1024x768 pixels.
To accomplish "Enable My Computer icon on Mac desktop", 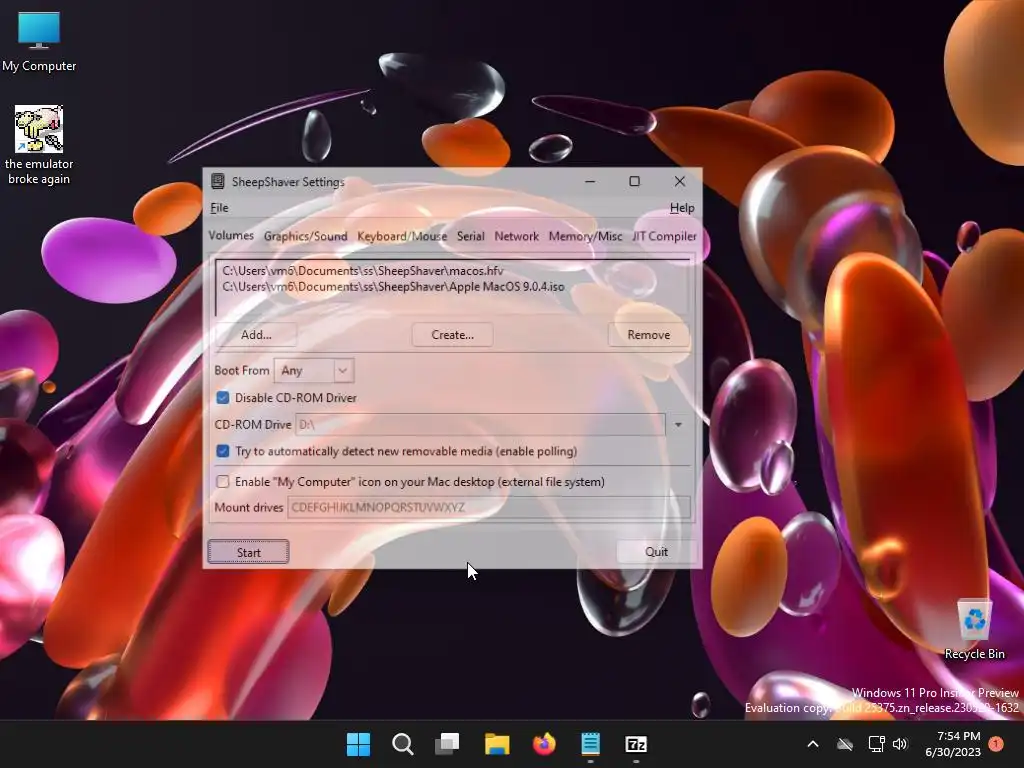I will pos(223,482).
